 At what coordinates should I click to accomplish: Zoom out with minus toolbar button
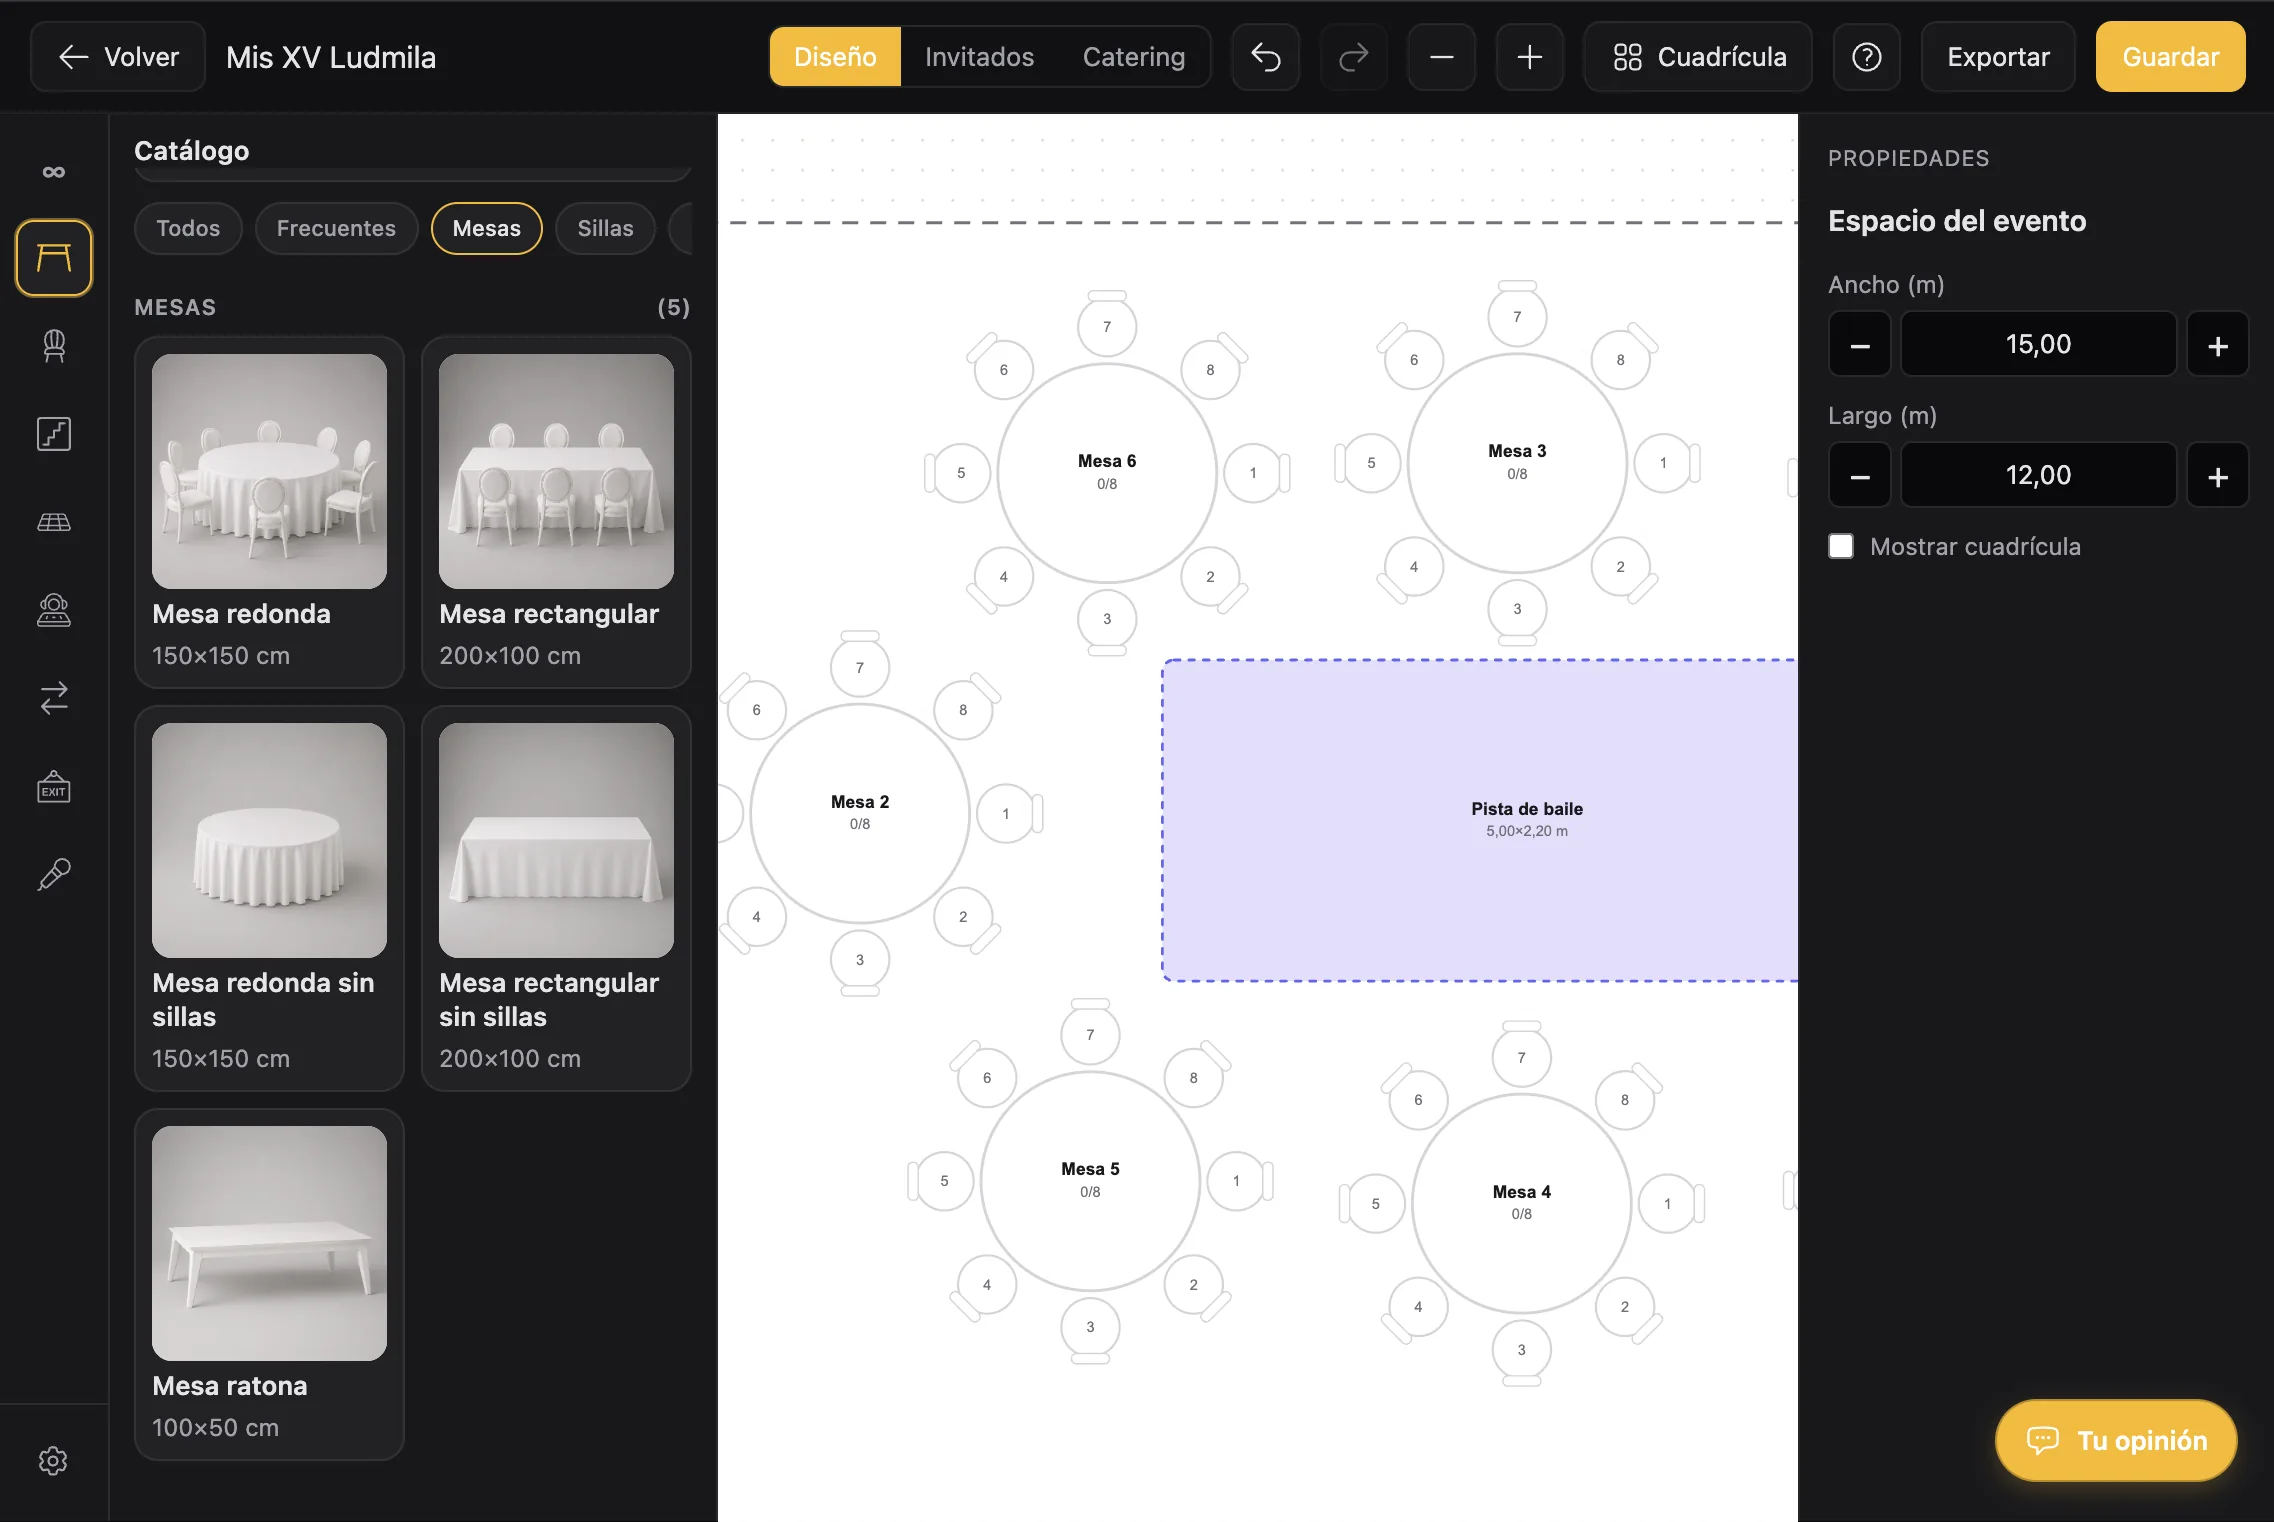pos(1442,57)
